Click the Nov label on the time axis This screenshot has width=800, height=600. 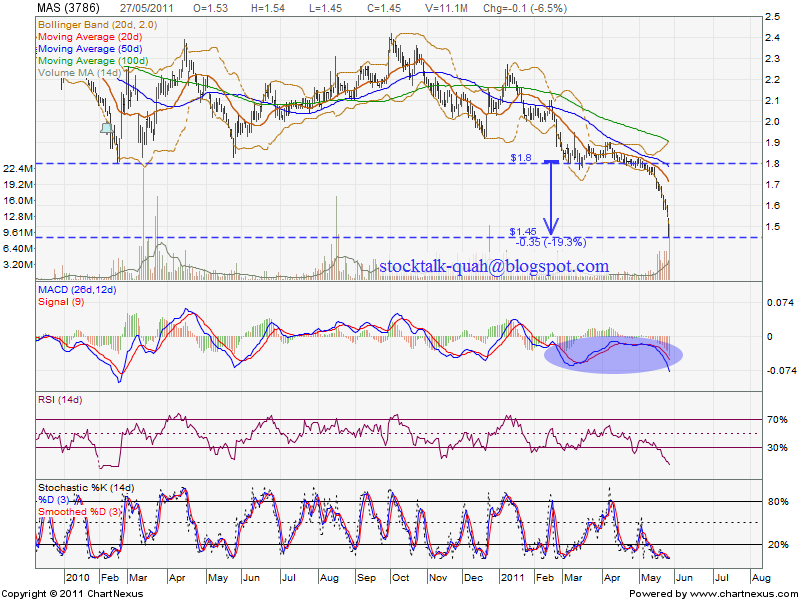pyautogui.click(x=438, y=578)
